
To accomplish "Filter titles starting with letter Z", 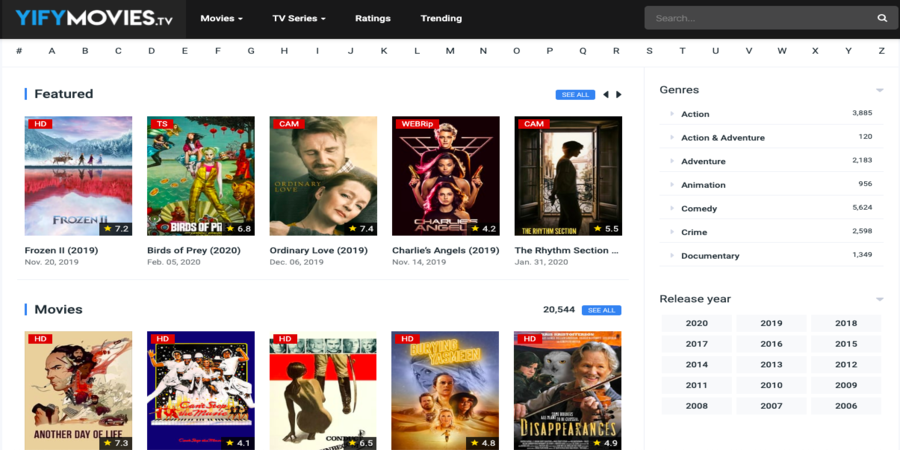I will (882, 51).
